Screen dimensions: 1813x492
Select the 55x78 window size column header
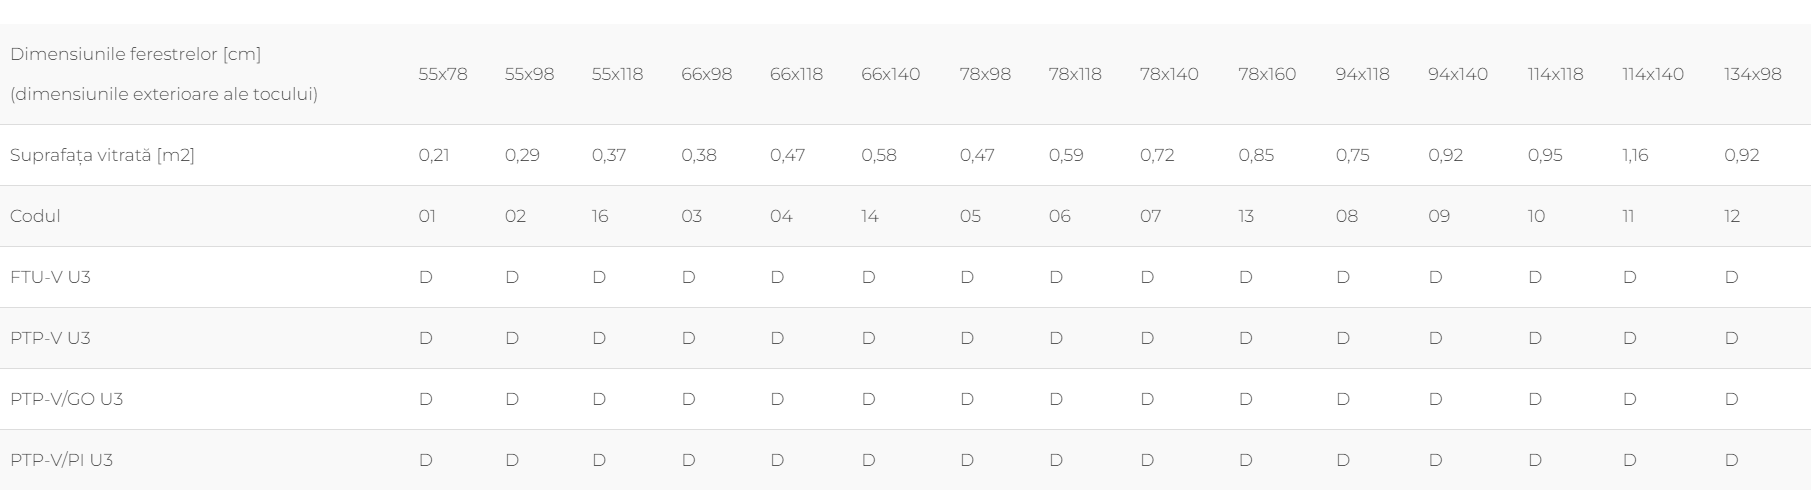[443, 74]
